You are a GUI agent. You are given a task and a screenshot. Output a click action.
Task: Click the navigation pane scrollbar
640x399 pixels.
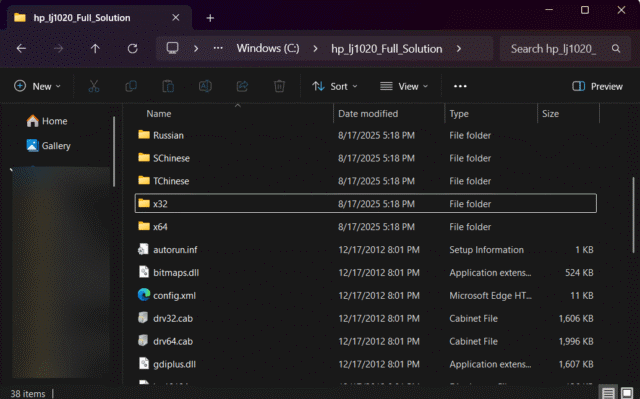tap(114, 151)
